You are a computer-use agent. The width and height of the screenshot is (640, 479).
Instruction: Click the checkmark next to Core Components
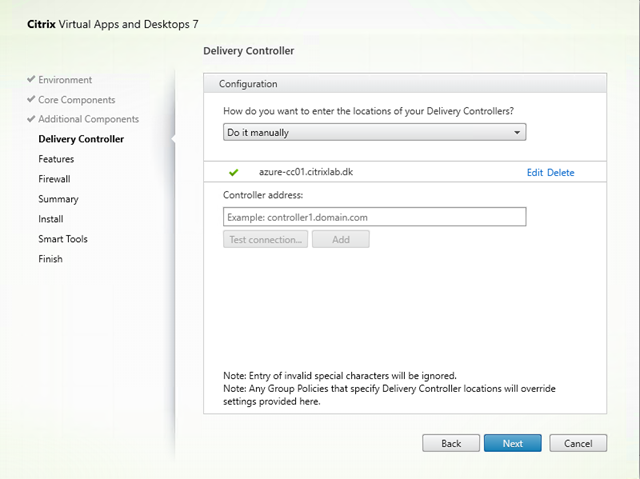(x=31, y=99)
